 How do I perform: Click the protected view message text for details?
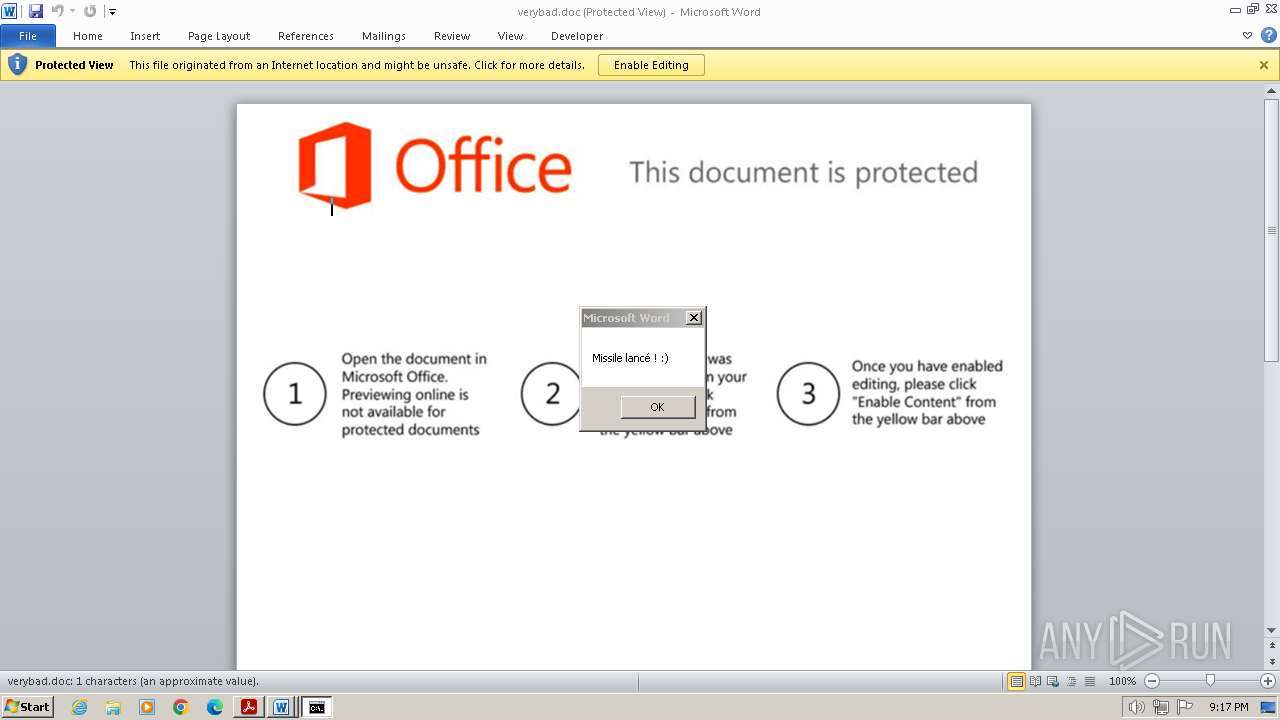pos(357,65)
